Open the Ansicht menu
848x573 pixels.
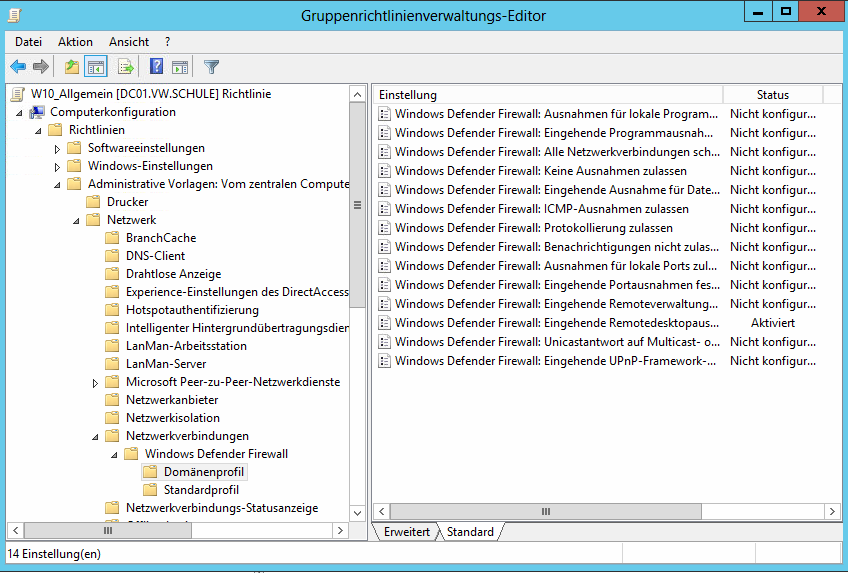[x=129, y=42]
